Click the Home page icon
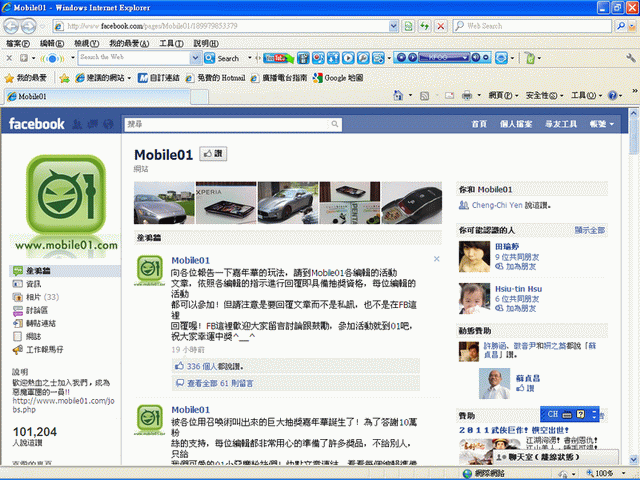This screenshot has width=640, height=480. pyautogui.click(x=398, y=96)
